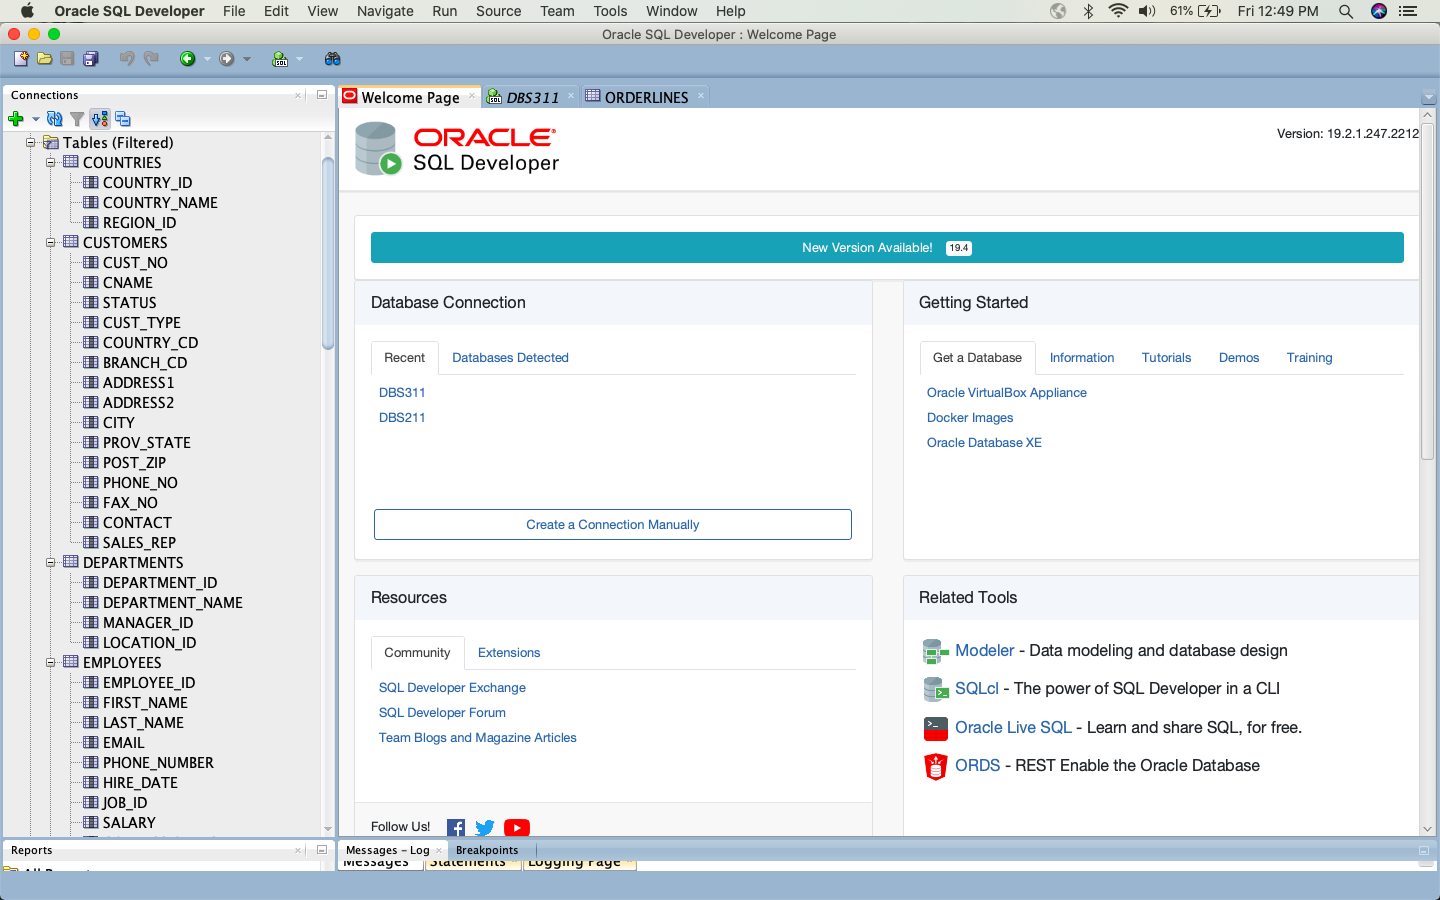Open the Oracle VirtualBox Appliance link
The width and height of the screenshot is (1440, 900).
click(1006, 392)
